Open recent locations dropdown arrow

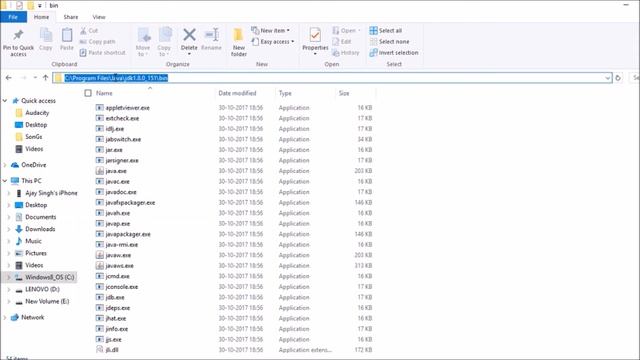[35, 78]
